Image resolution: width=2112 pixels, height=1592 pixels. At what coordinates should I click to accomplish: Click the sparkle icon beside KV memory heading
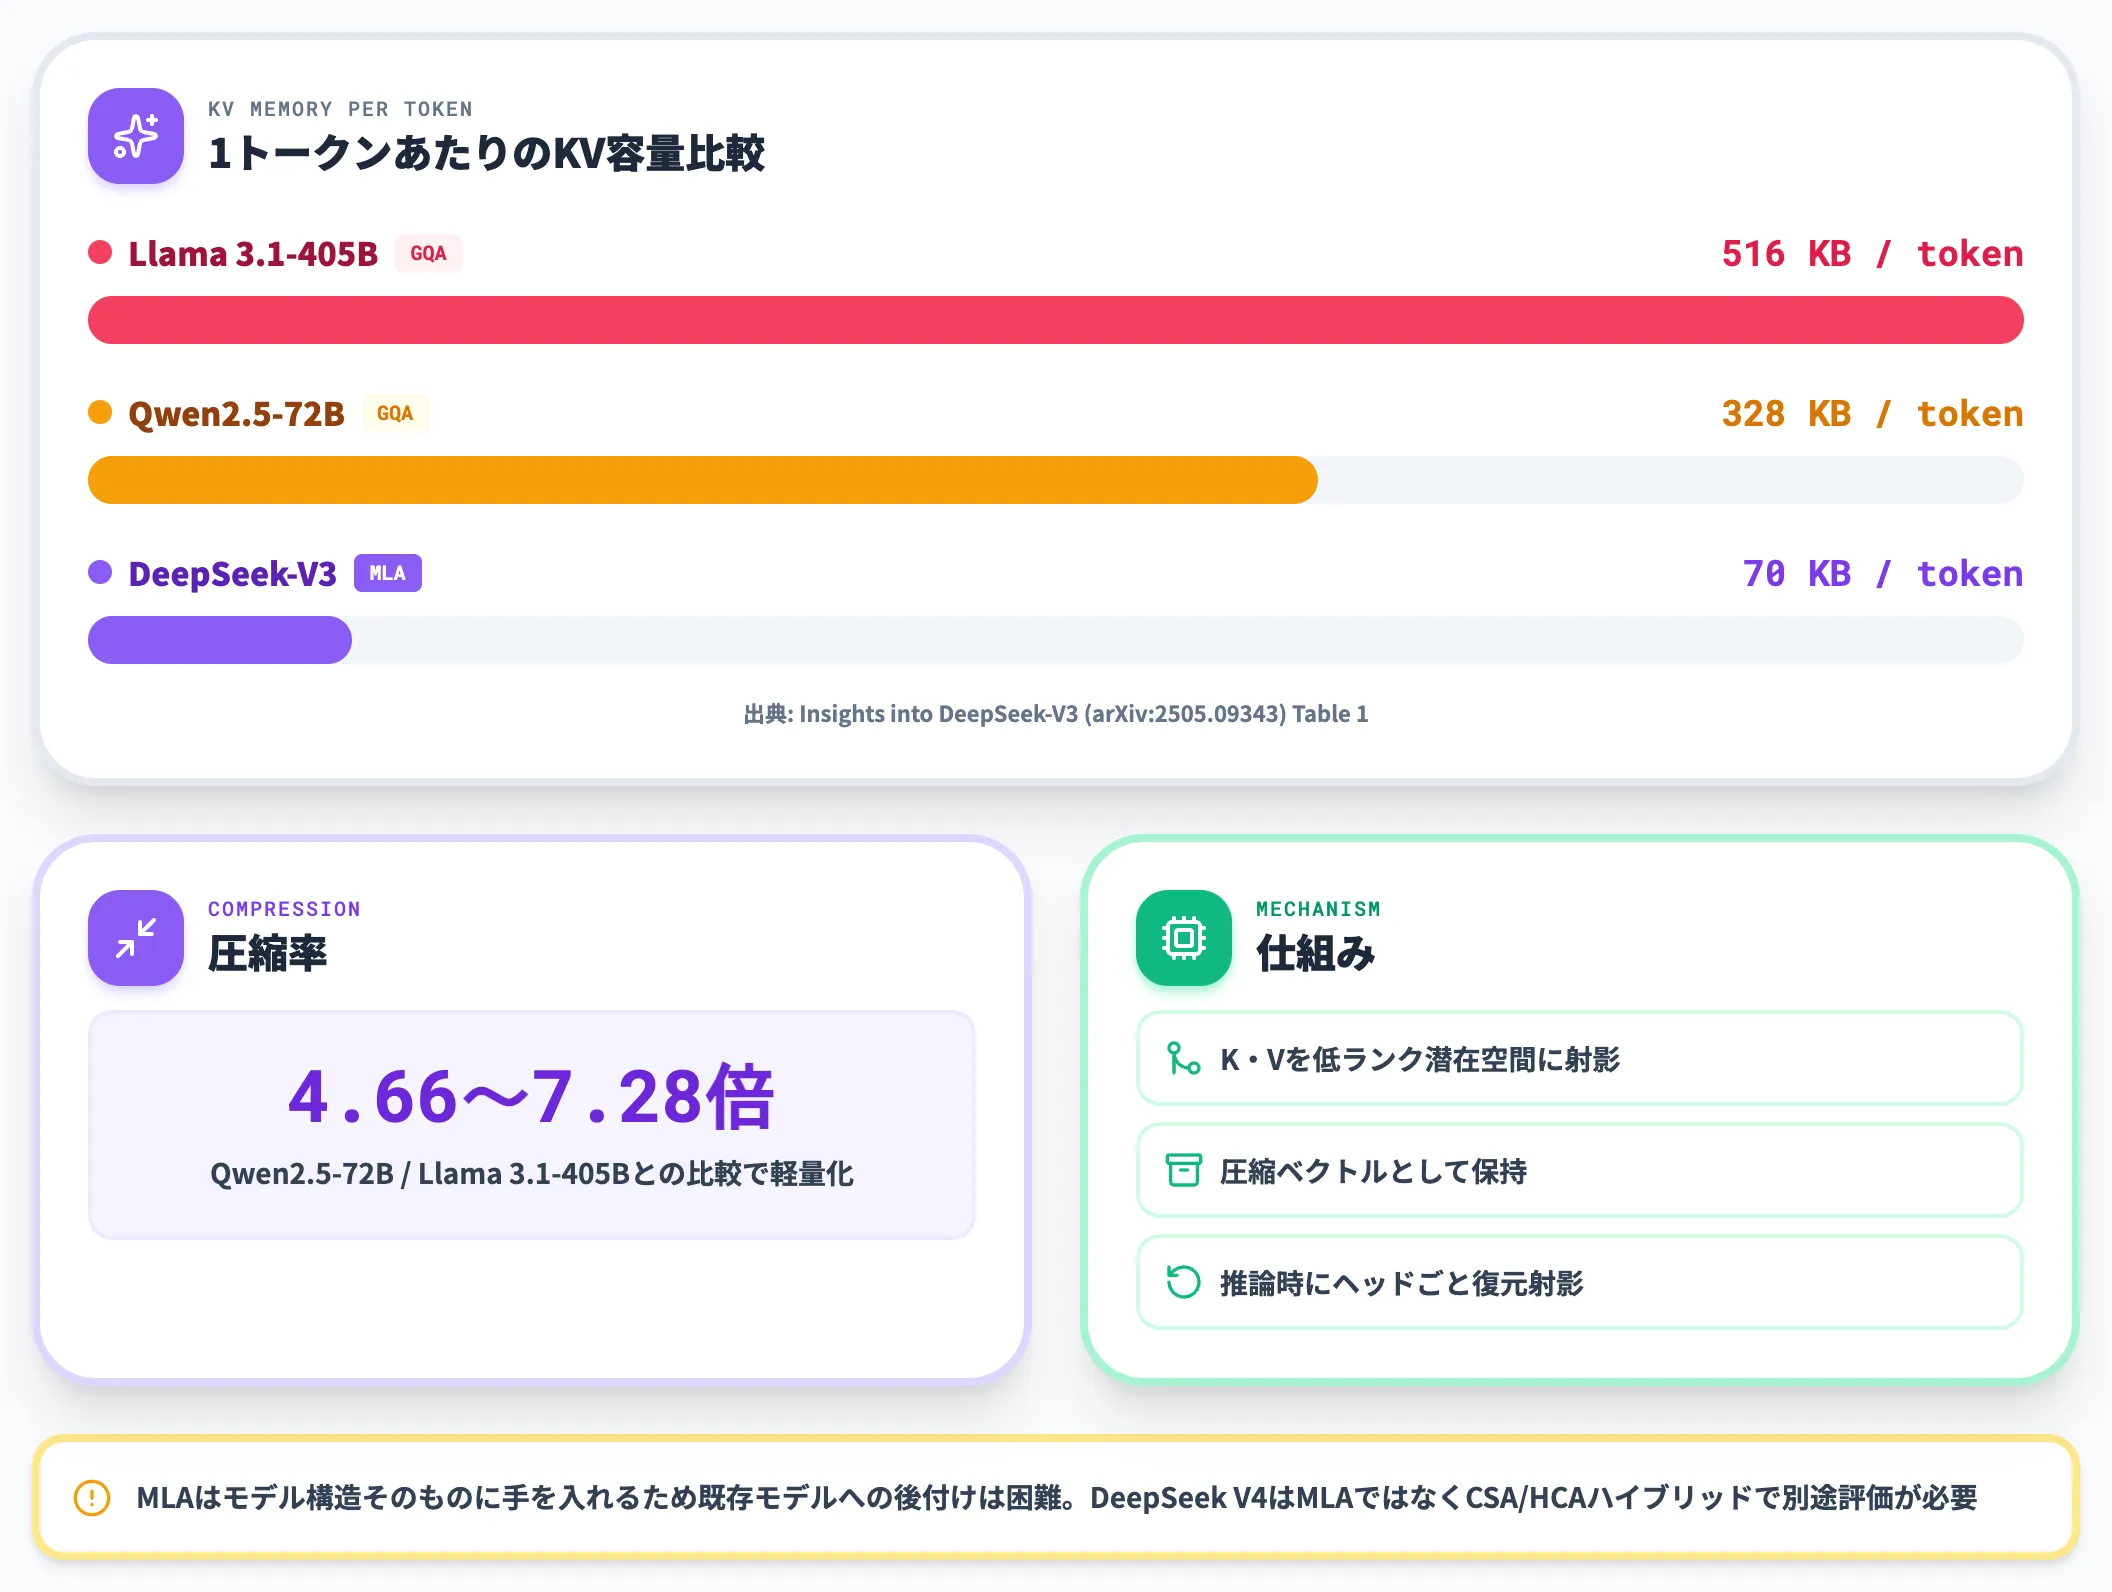tap(136, 136)
